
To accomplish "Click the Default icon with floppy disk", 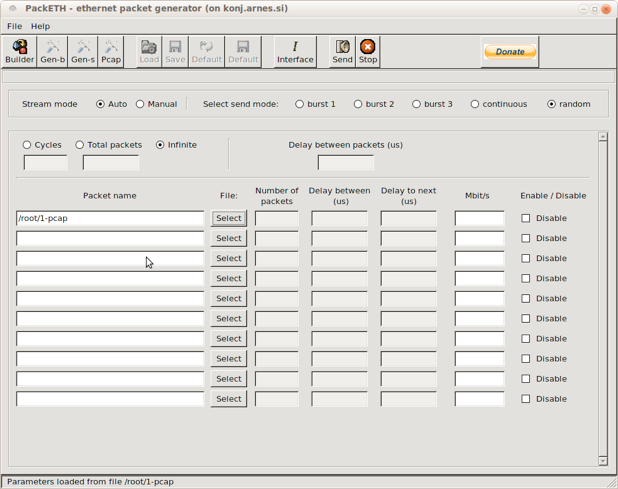I will click(x=243, y=52).
